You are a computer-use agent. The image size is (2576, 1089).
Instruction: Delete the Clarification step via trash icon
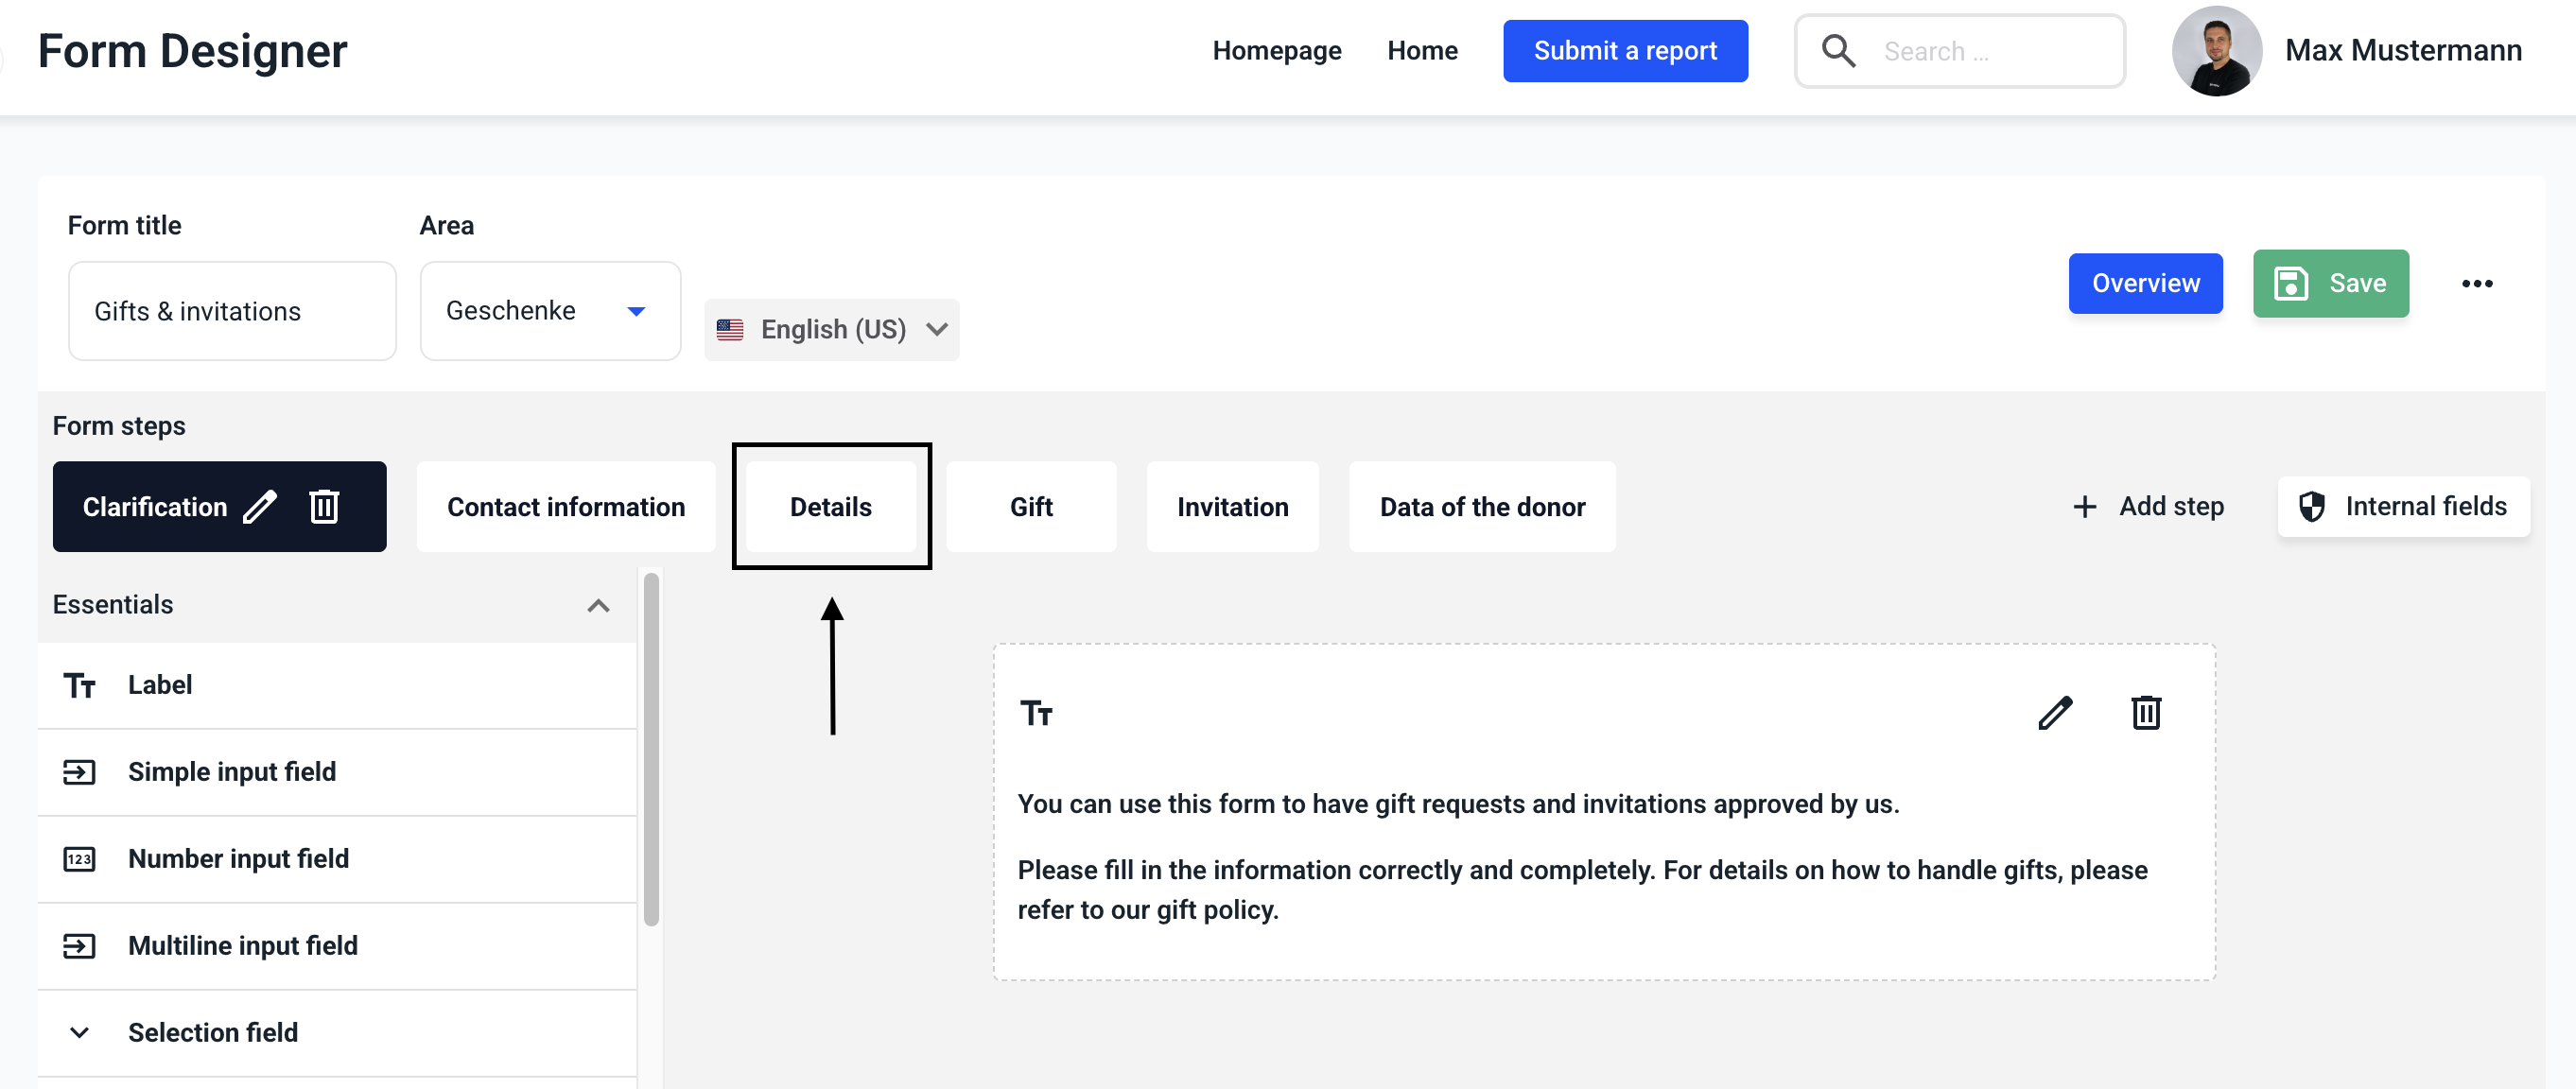(x=324, y=507)
